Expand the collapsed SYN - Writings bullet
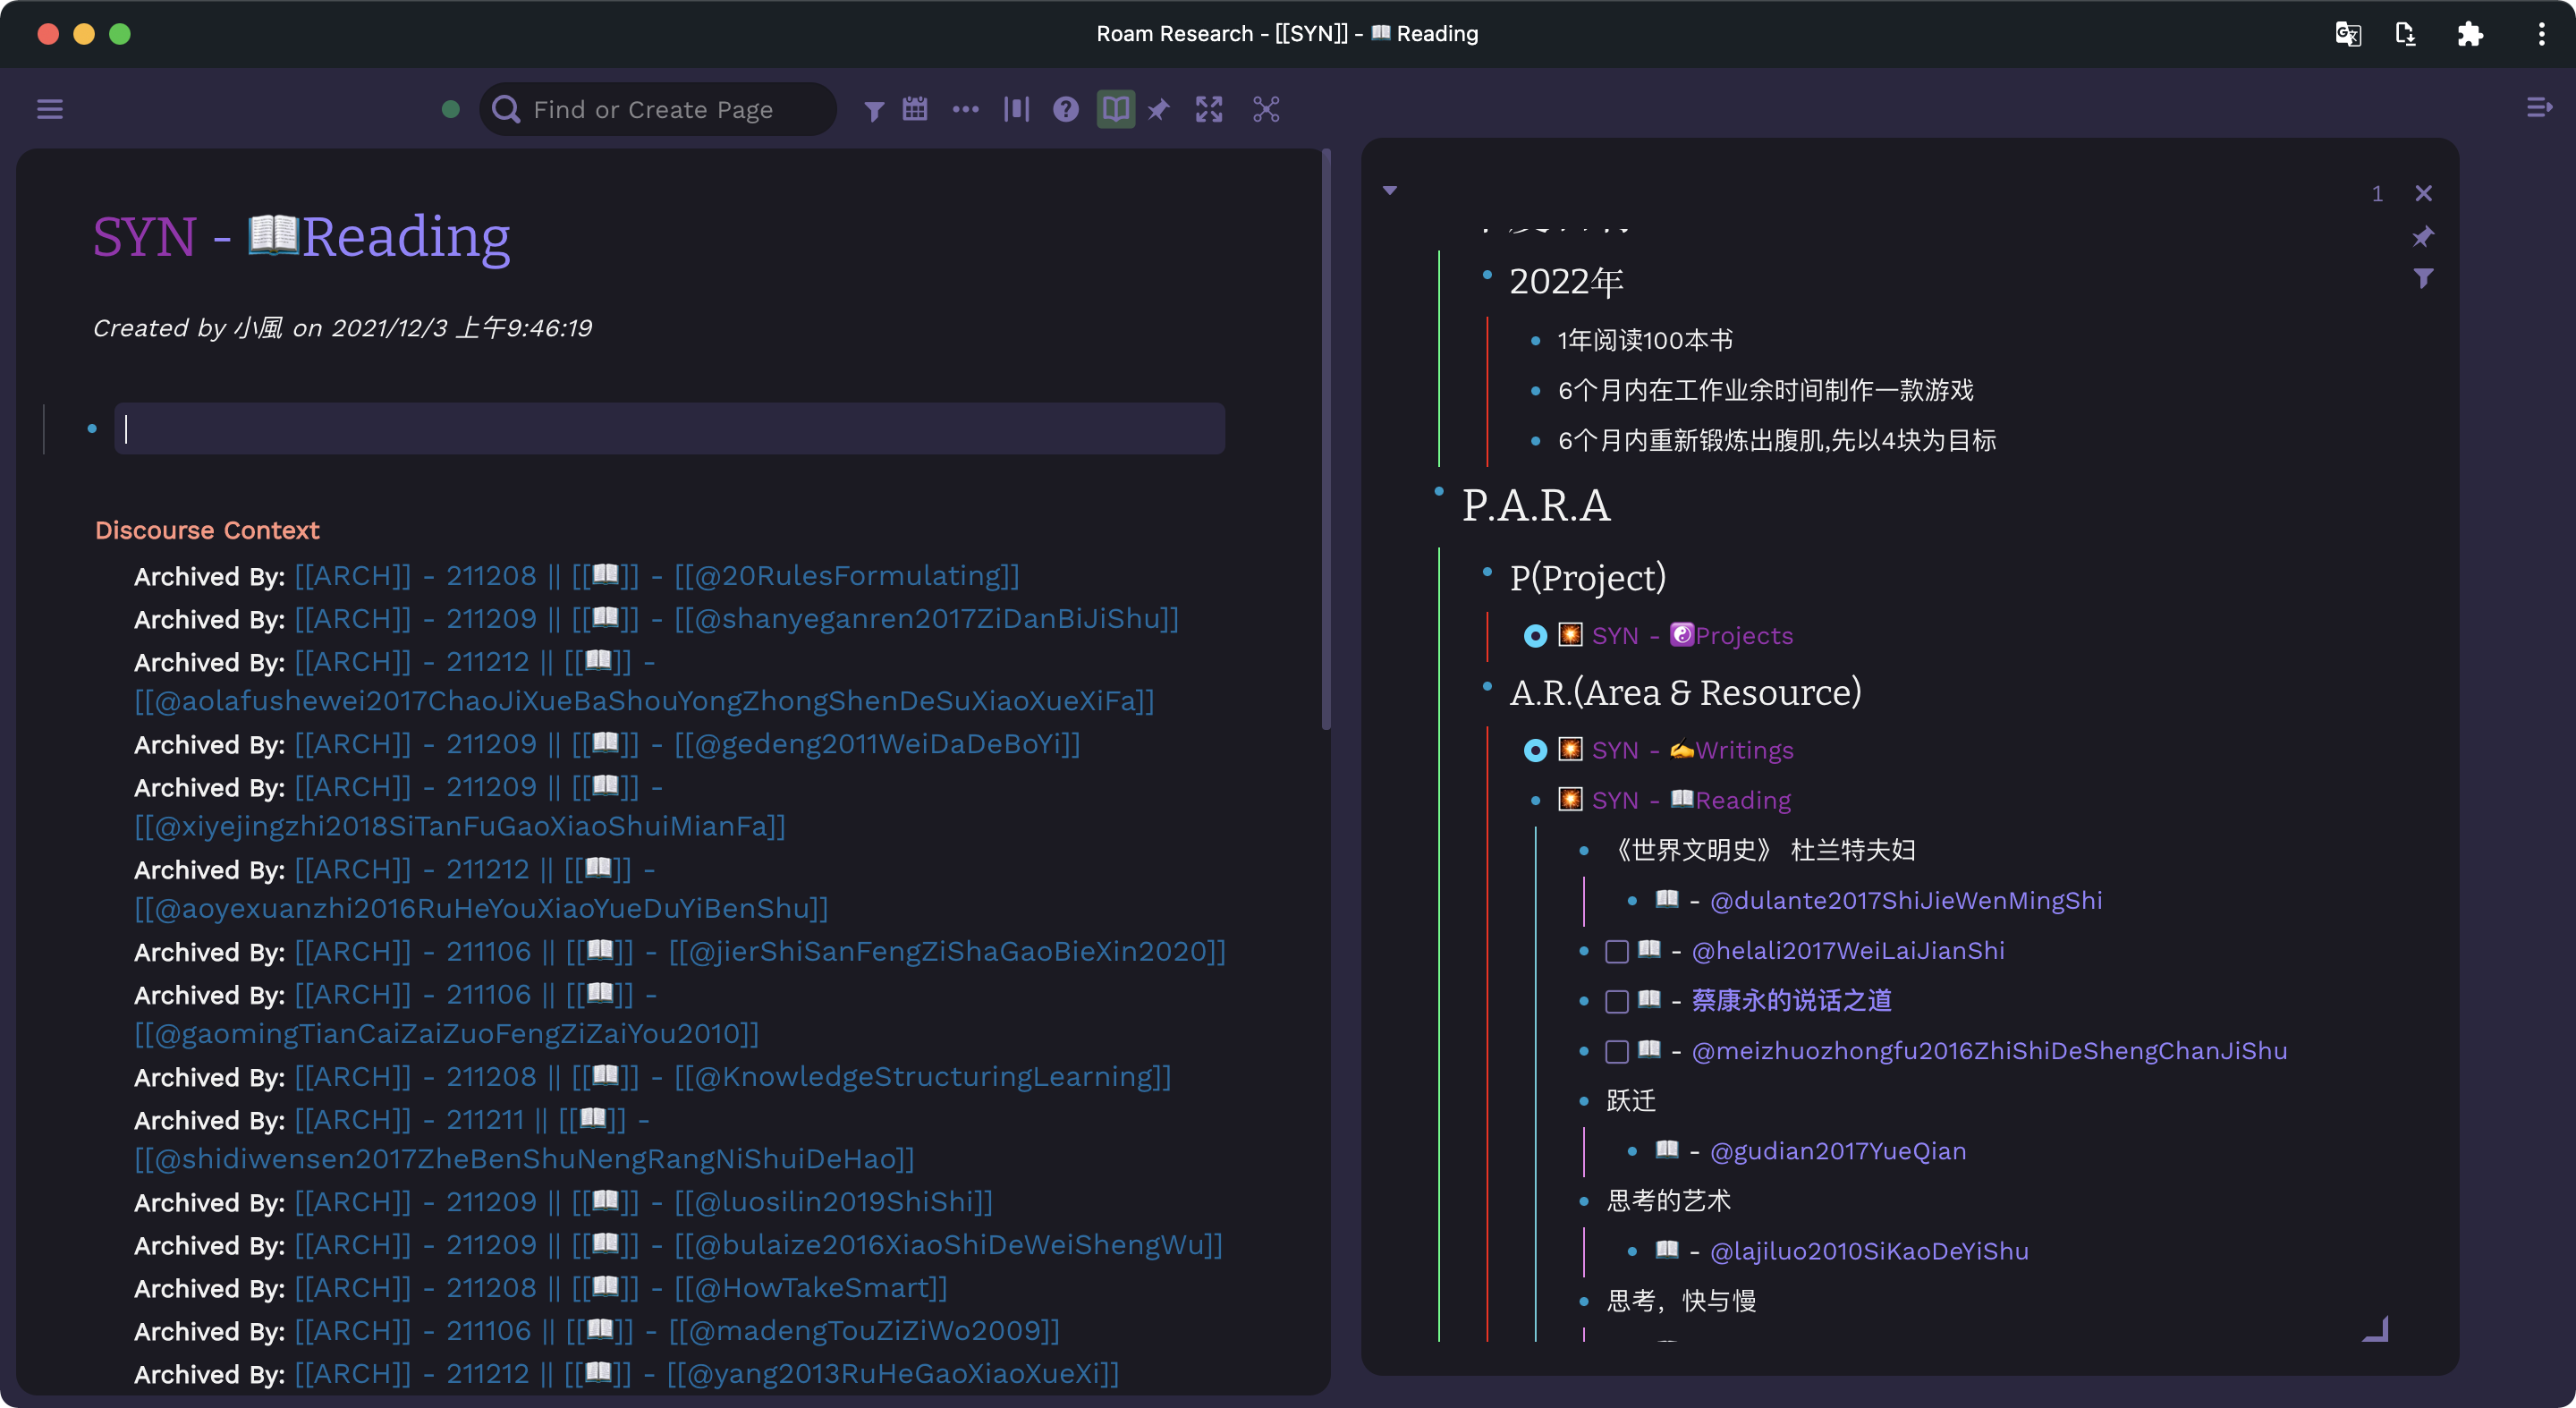 1535,750
